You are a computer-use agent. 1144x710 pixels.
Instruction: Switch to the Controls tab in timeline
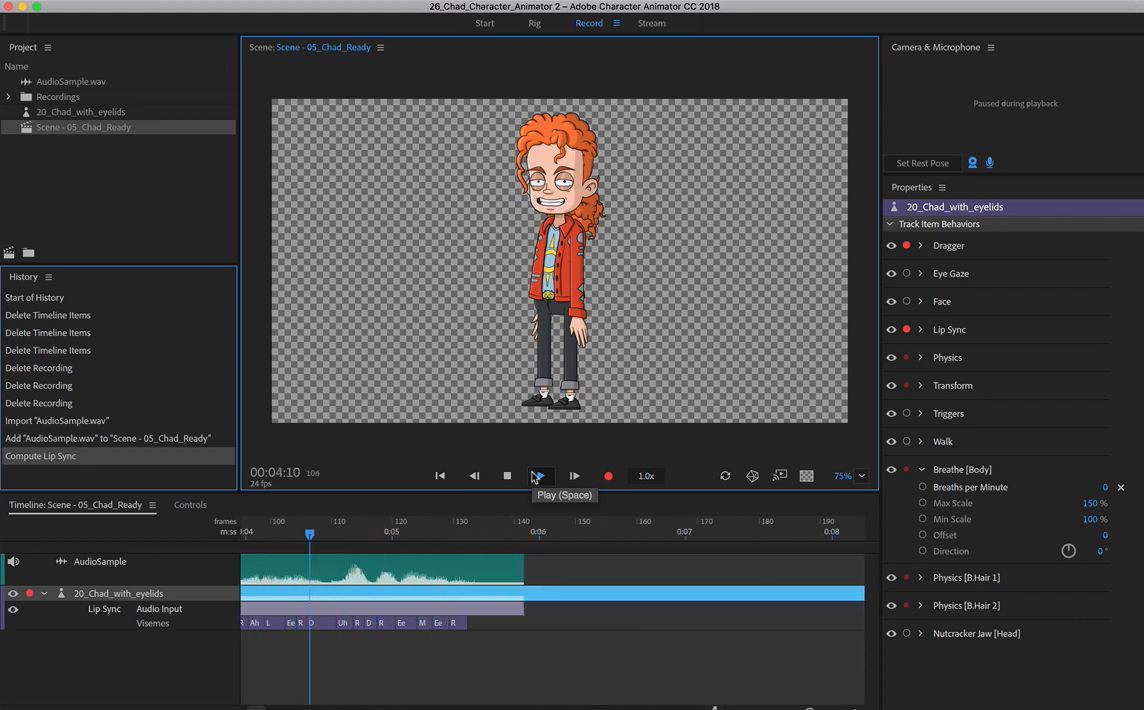click(x=190, y=505)
